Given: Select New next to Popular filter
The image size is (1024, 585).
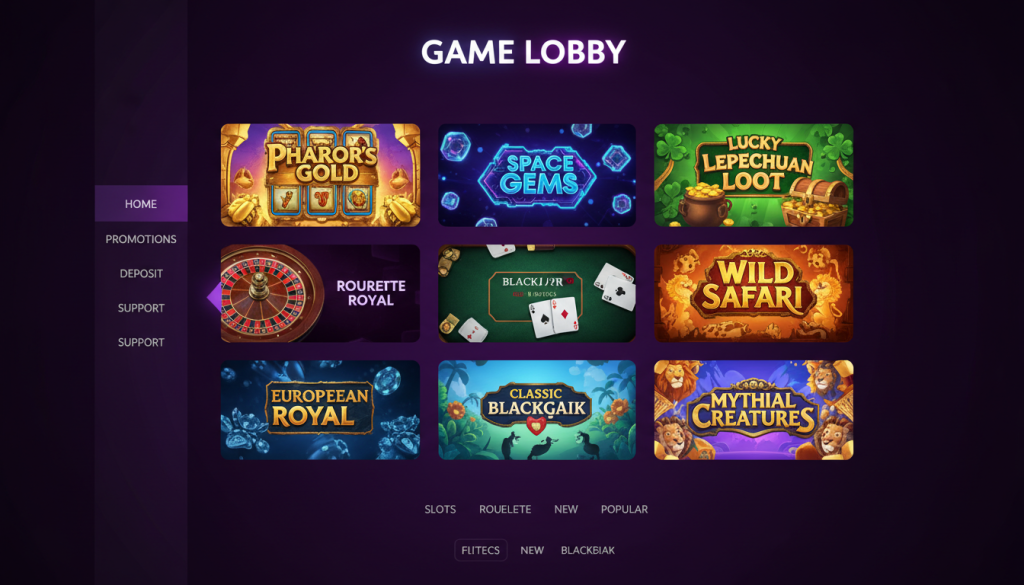Looking at the screenshot, I should coord(566,509).
